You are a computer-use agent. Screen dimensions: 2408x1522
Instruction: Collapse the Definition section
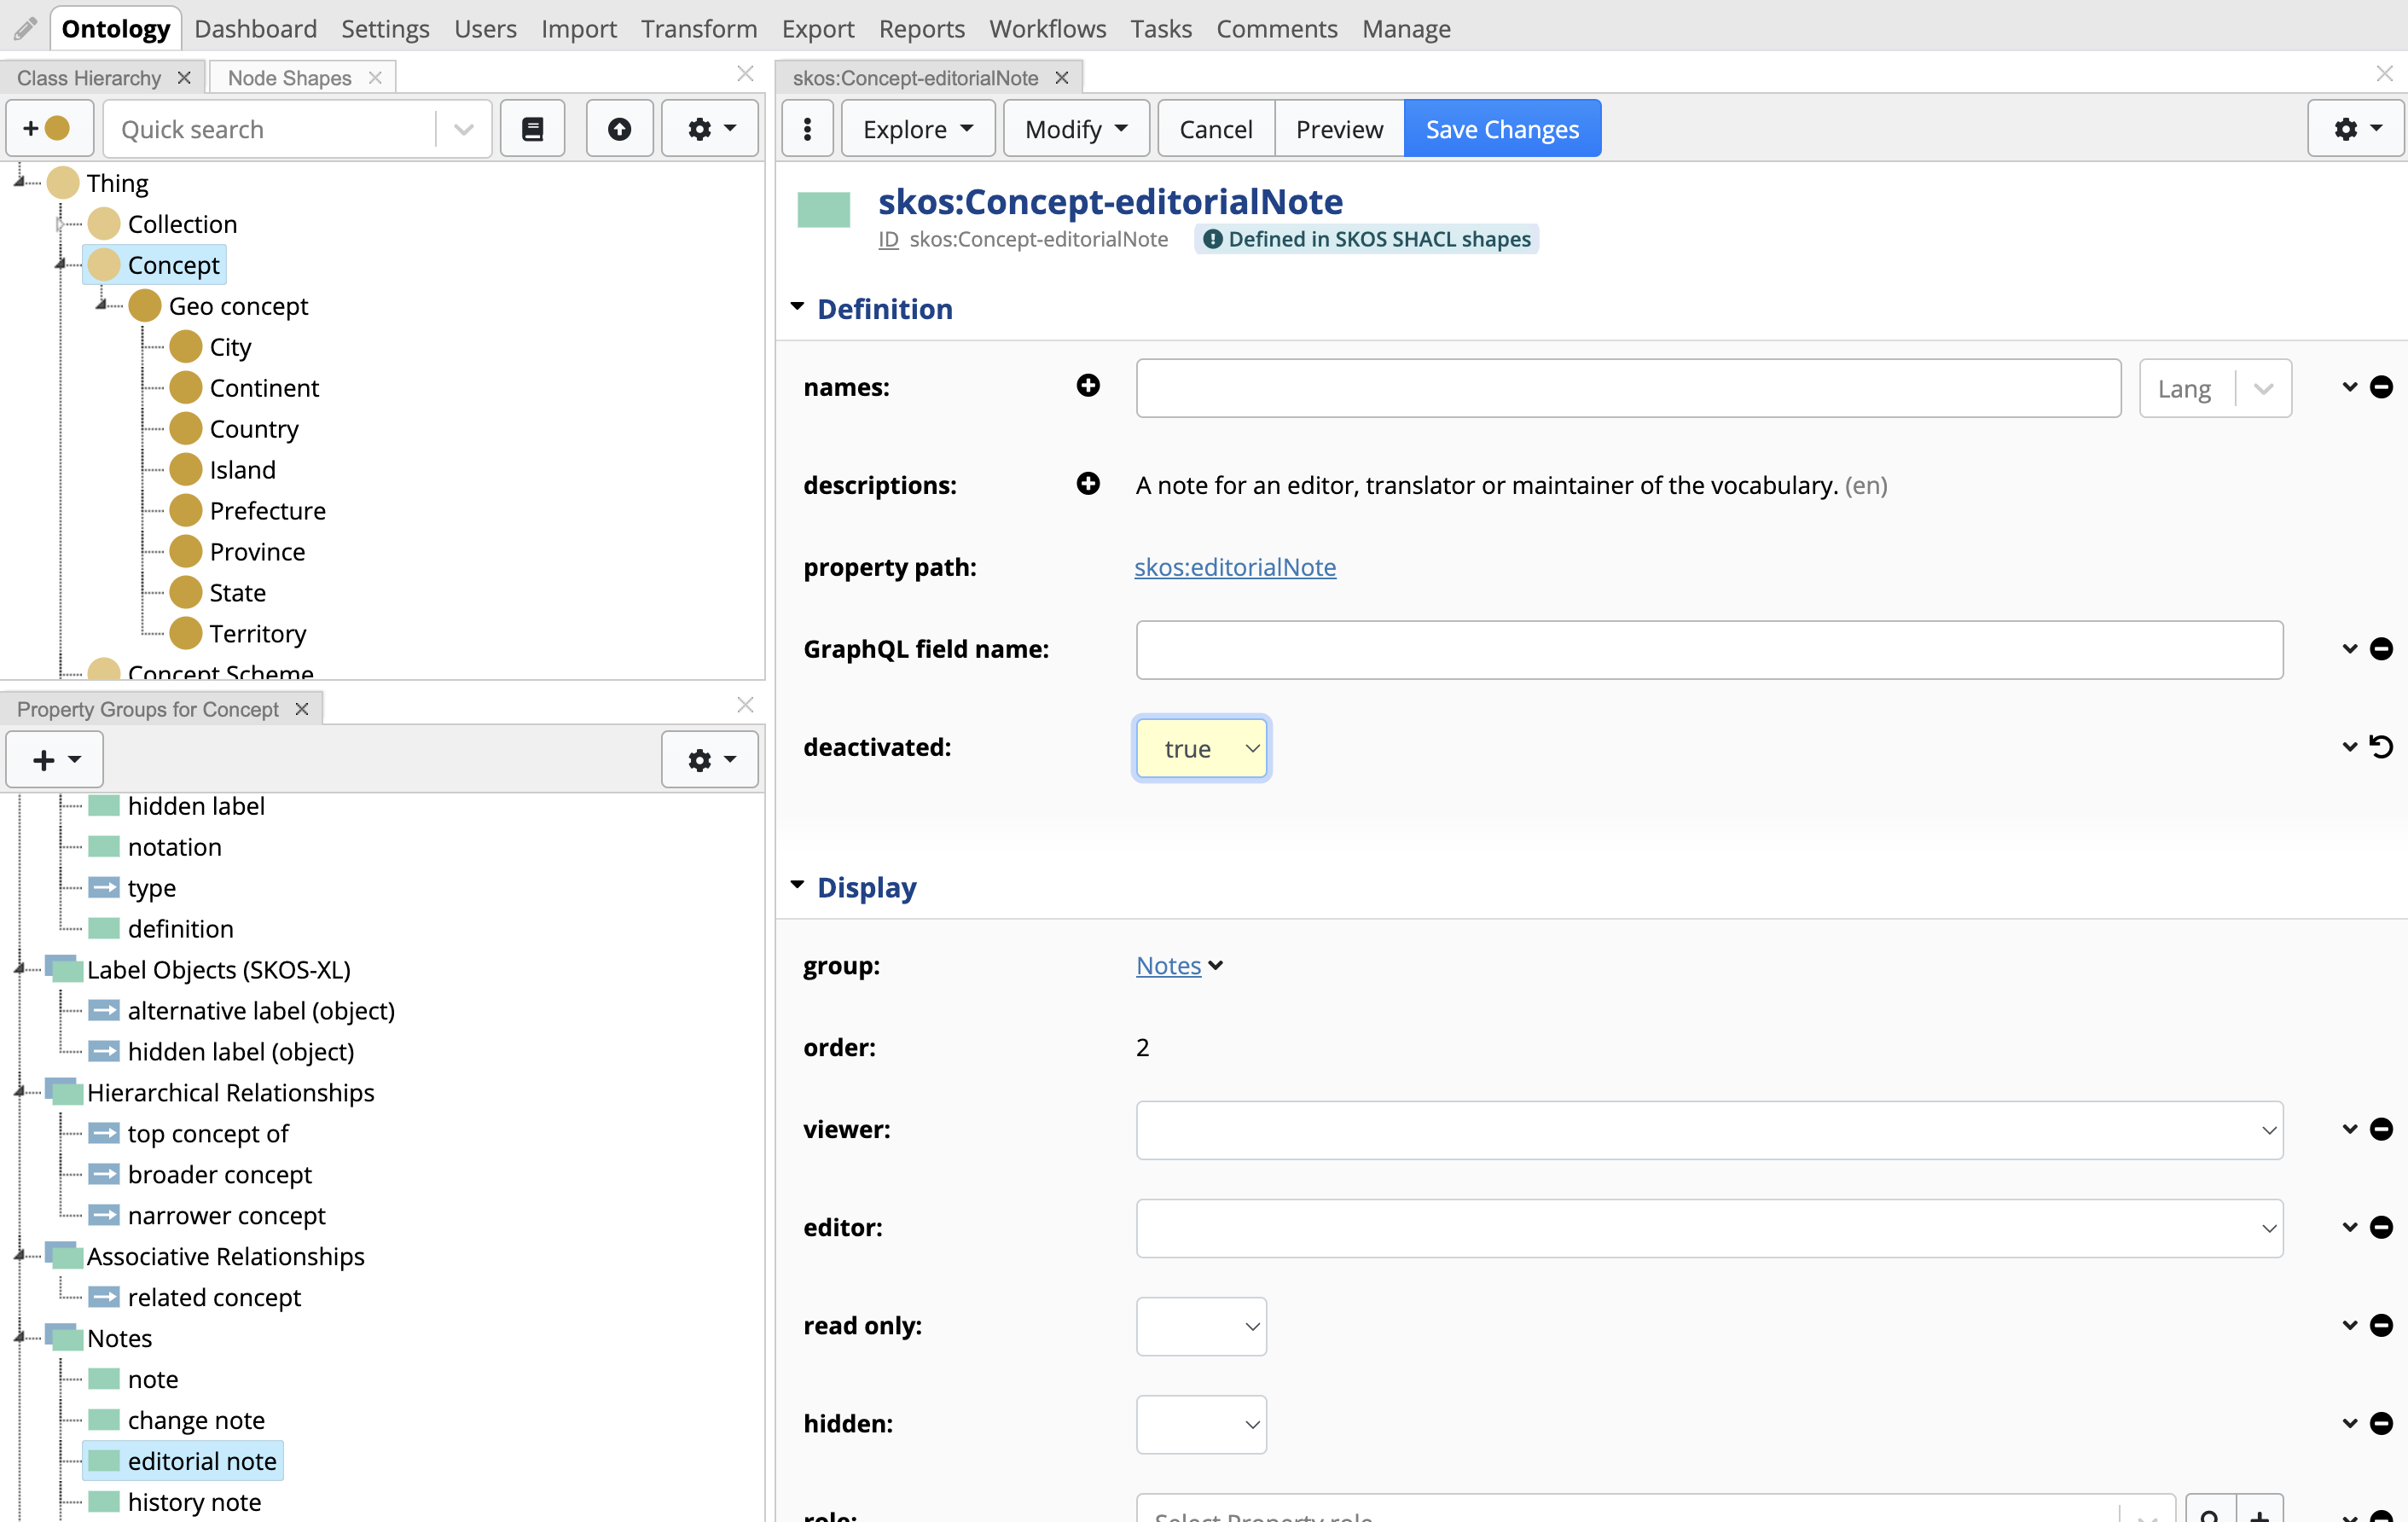click(797, 308)
